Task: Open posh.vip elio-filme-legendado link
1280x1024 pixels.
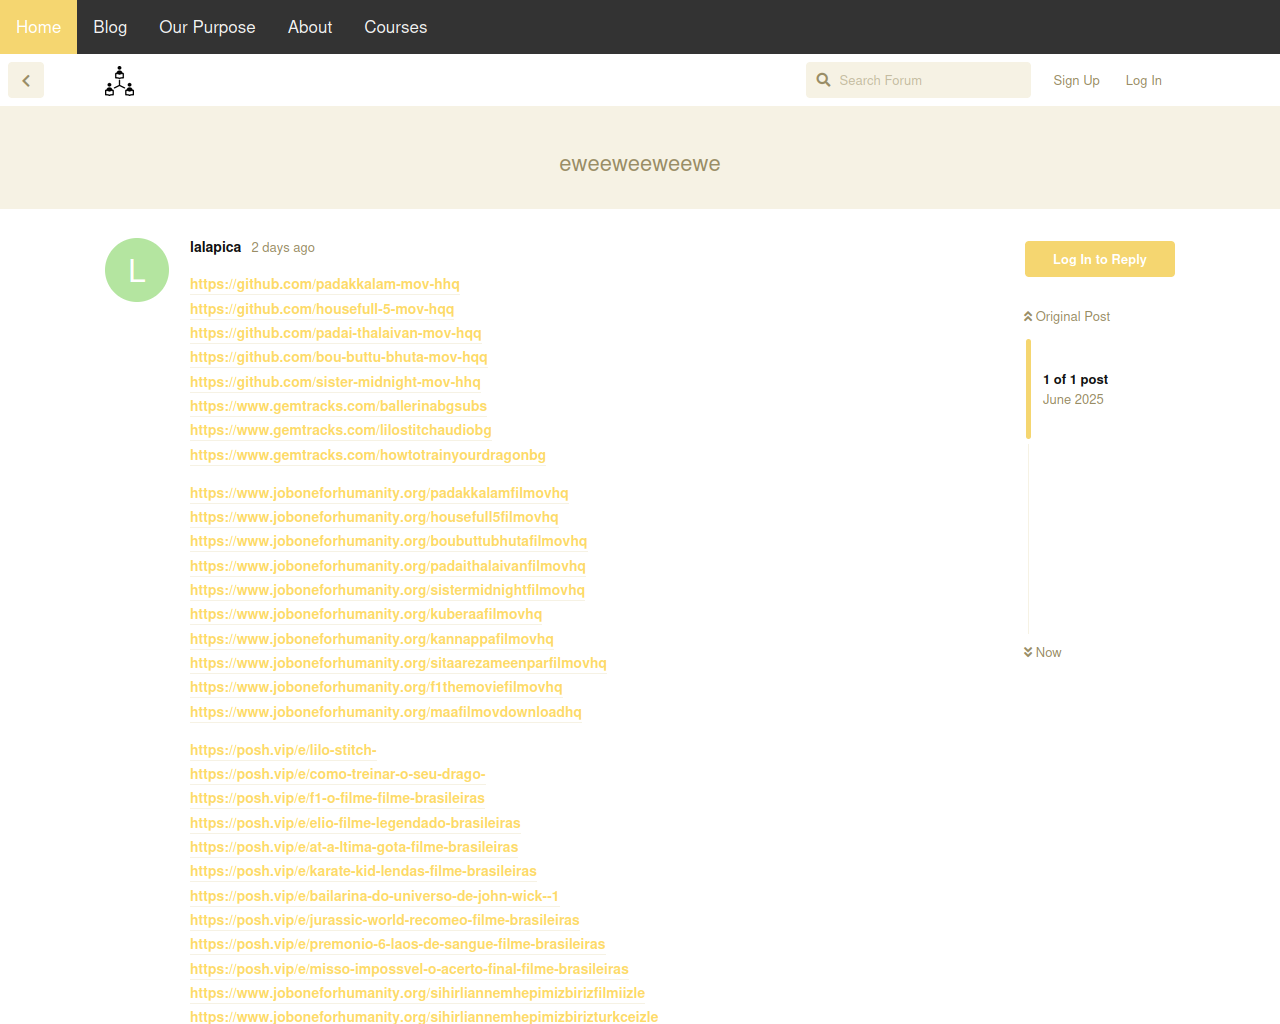Action: (355, 823)
